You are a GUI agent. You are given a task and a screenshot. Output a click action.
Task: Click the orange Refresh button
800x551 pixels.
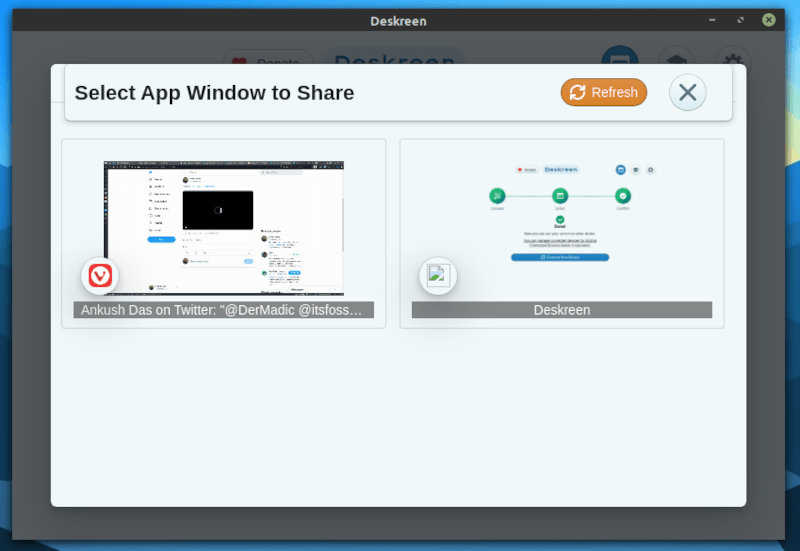click(603, 93)
